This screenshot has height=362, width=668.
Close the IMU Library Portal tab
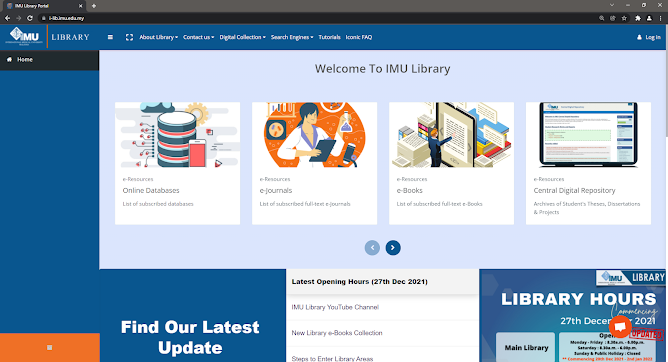coord(81,6)
